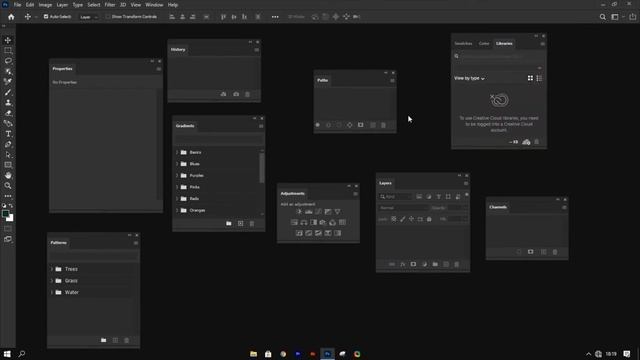Viewport: 640px width, 360px height.
Task: Open the Auto-Select Layer dropdown
Action: point(89,17)
